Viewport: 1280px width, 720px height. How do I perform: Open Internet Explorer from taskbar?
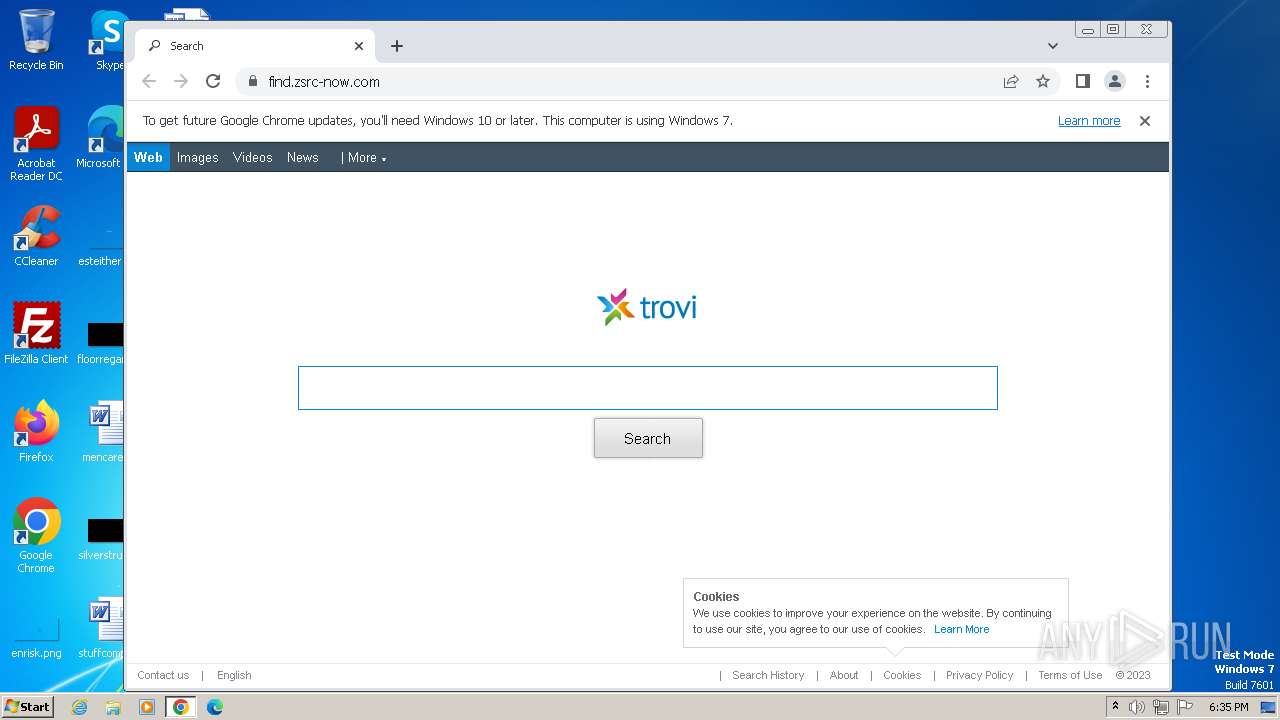[x=80, y=707]
